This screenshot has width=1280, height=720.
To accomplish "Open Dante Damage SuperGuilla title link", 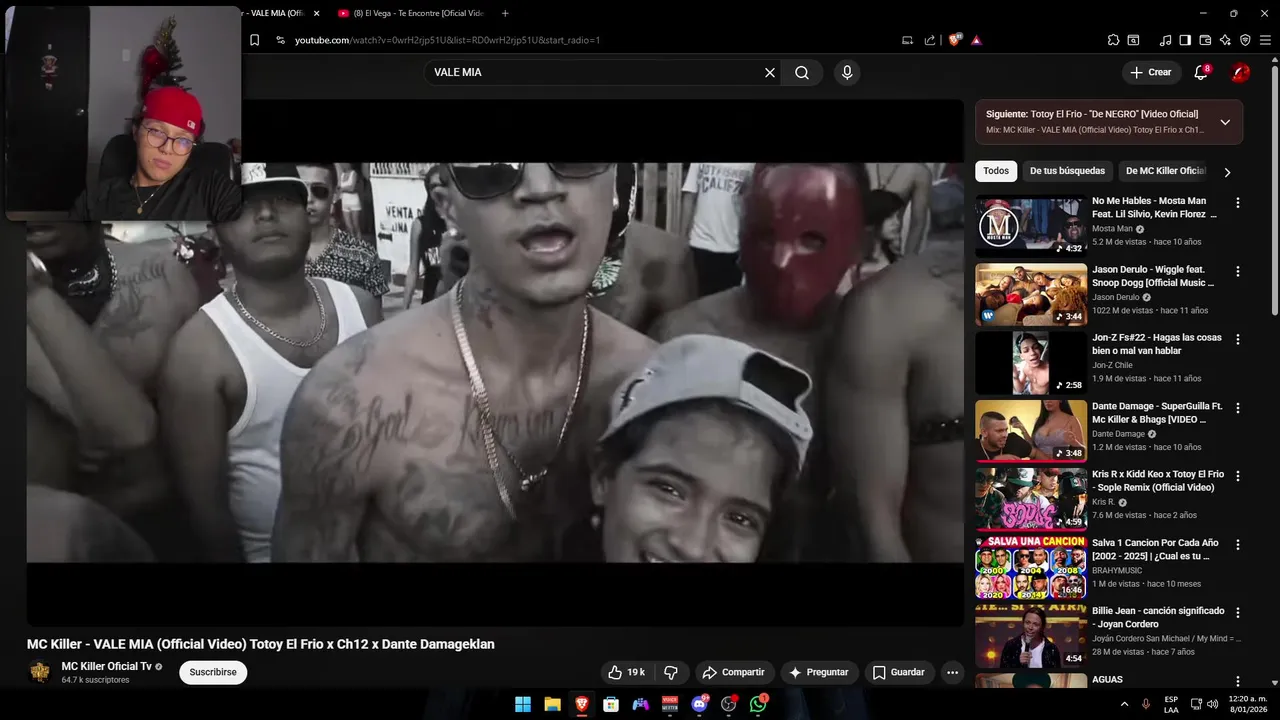I will point(1157,413).
